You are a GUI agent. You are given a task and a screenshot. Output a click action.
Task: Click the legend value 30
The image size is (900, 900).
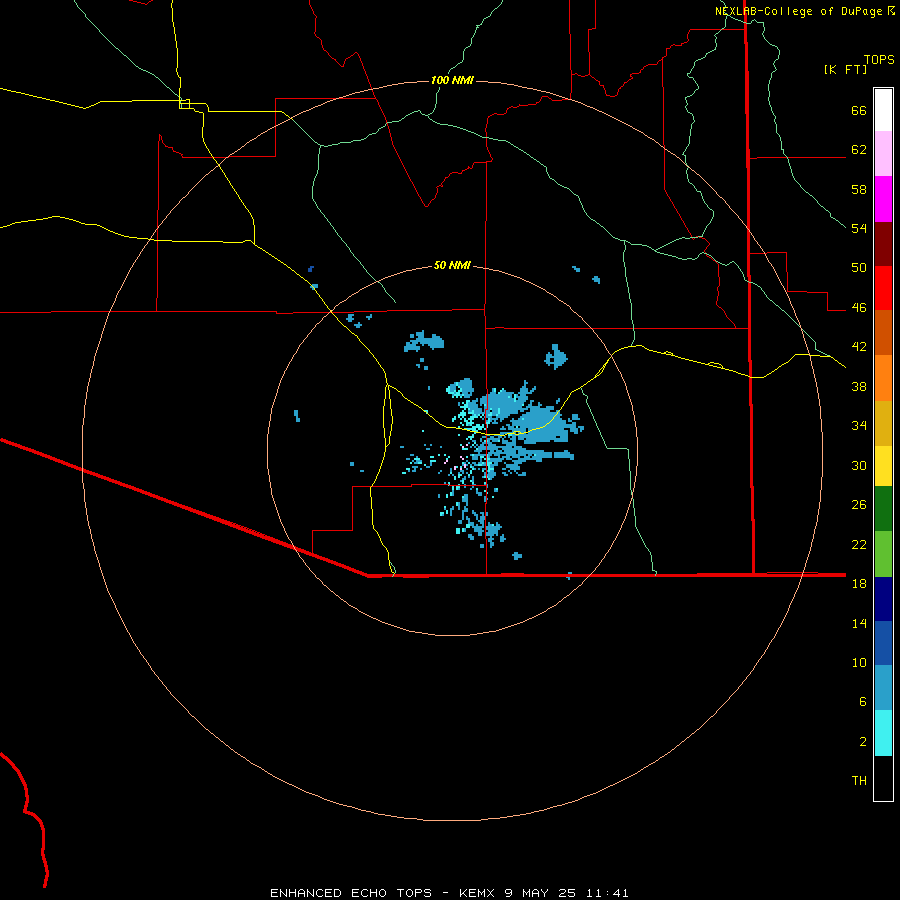tap(859, 465)
